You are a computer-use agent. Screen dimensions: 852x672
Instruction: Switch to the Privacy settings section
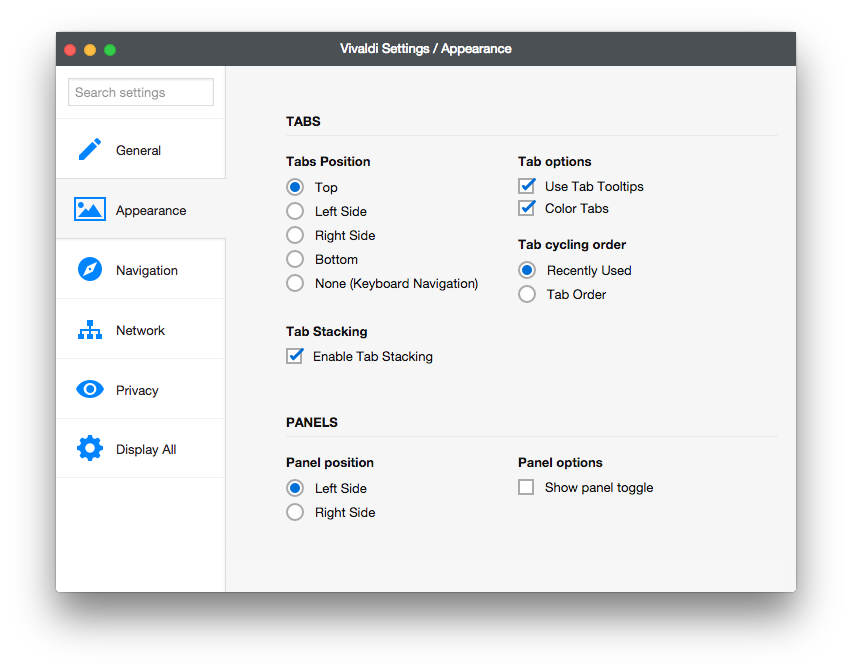(x=137, y=390)
